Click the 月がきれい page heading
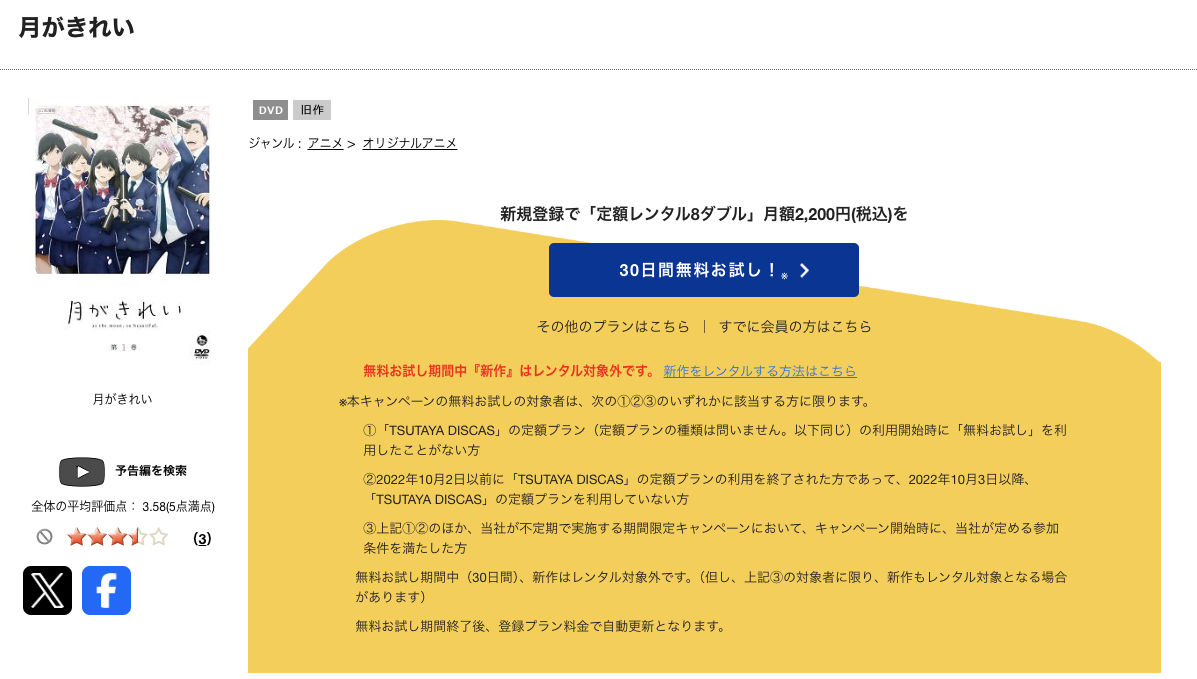The image size is (1197, 679). (x=76, y=27)
